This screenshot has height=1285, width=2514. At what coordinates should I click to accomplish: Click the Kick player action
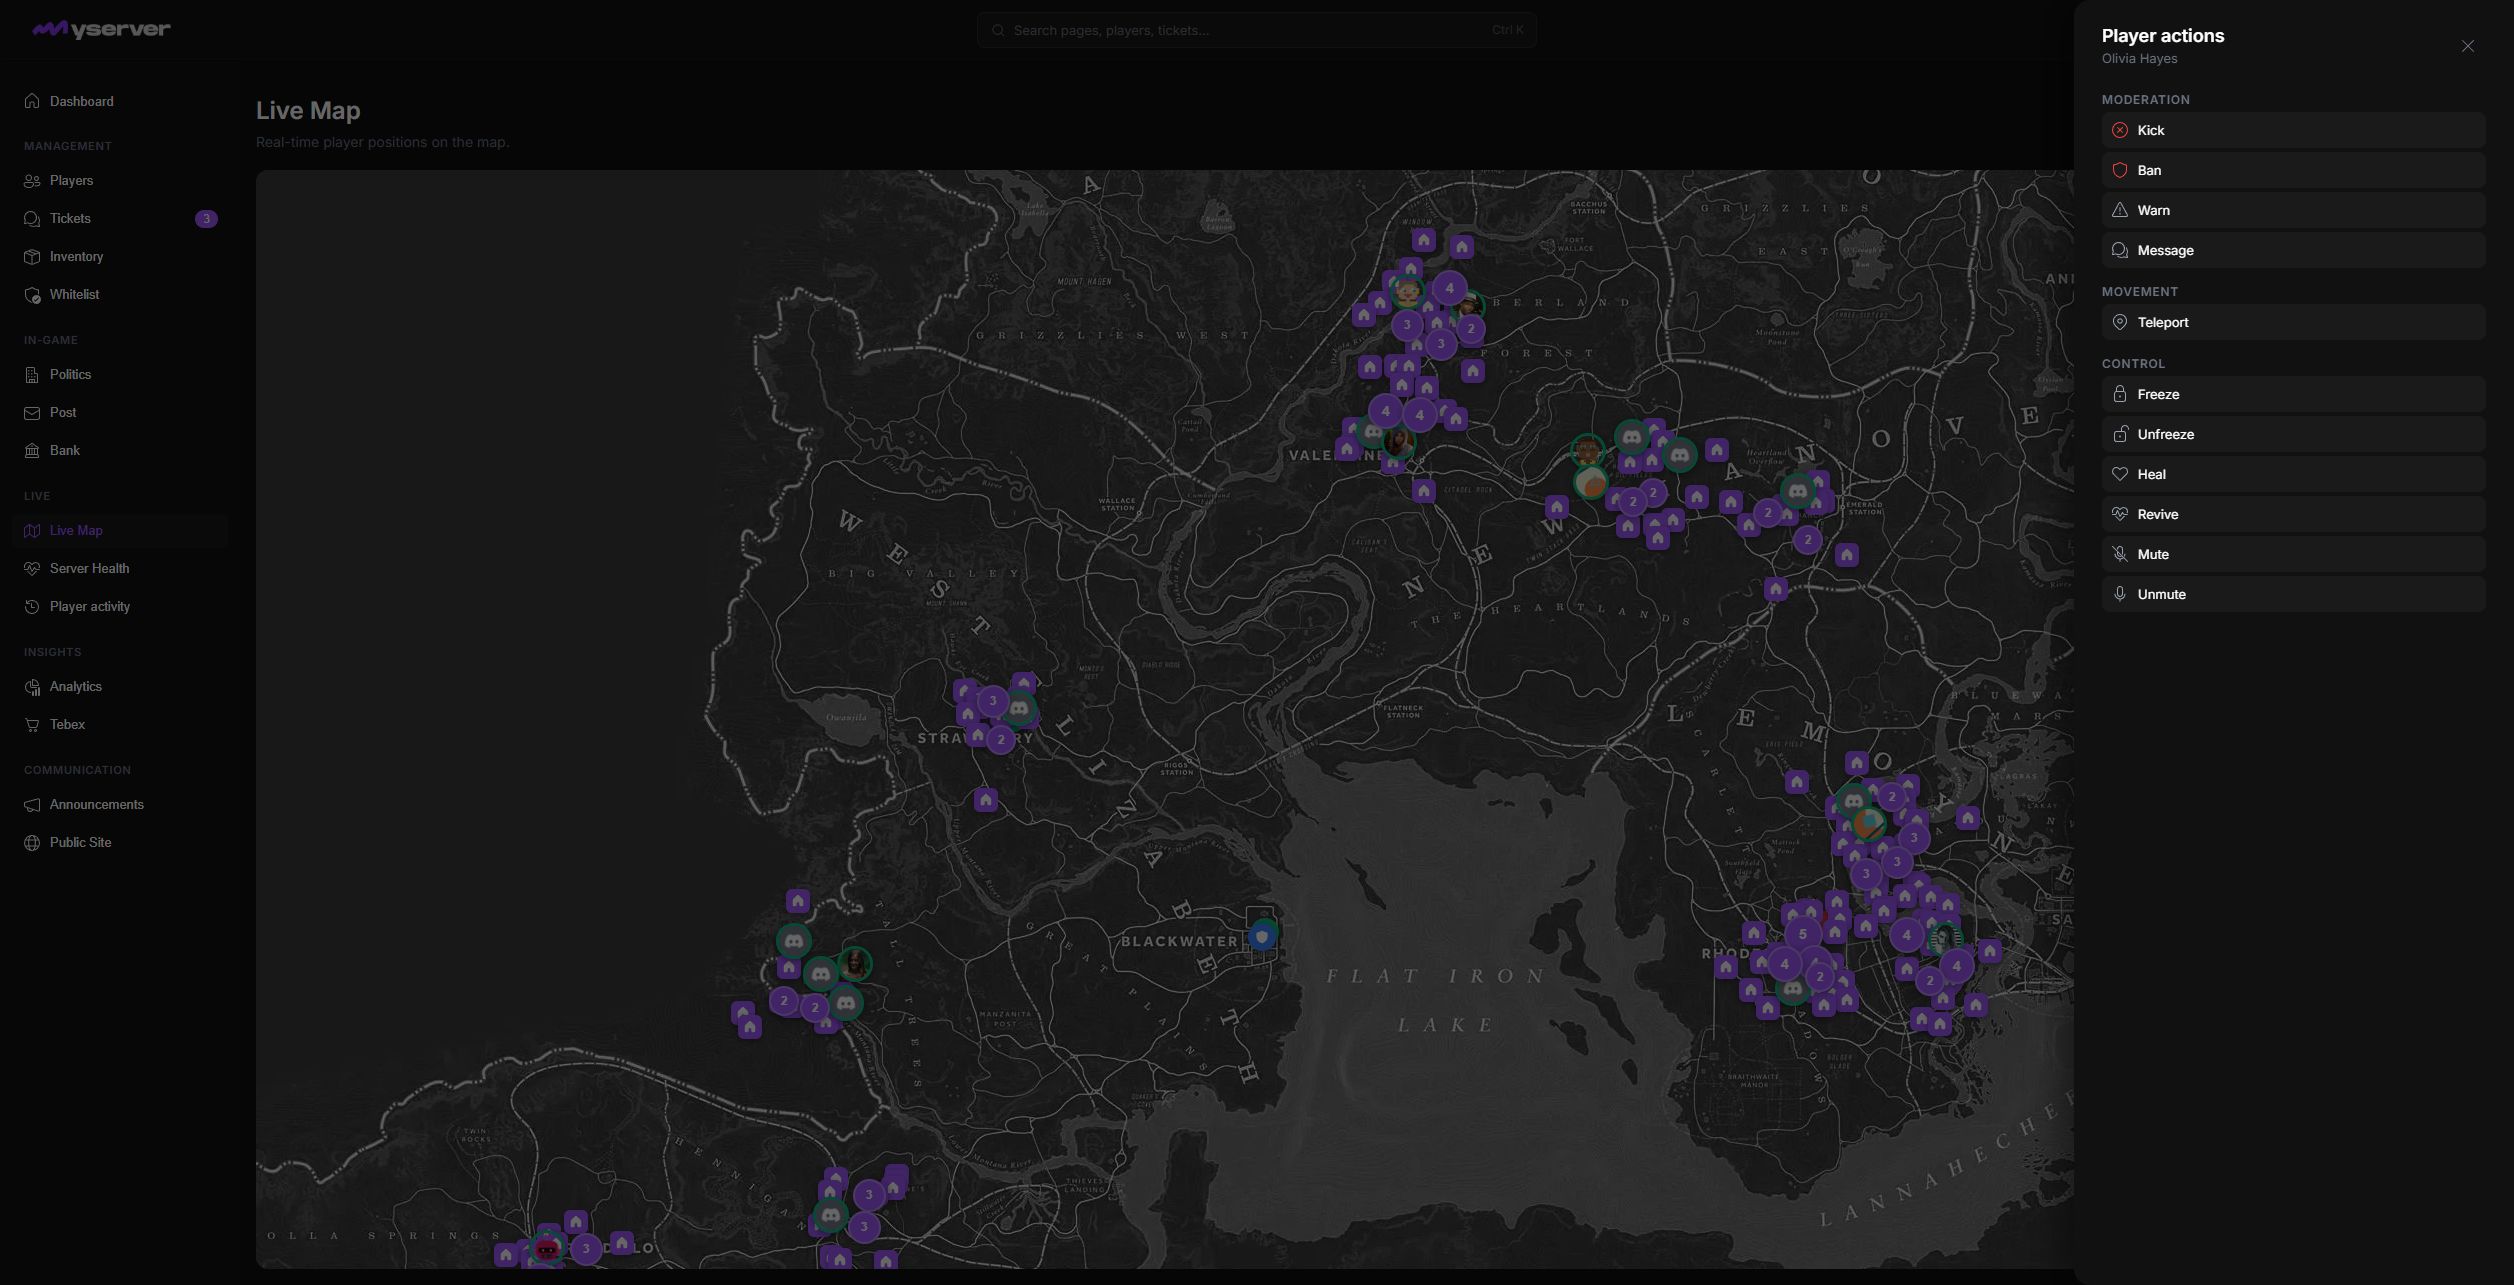click(2293, 130)
